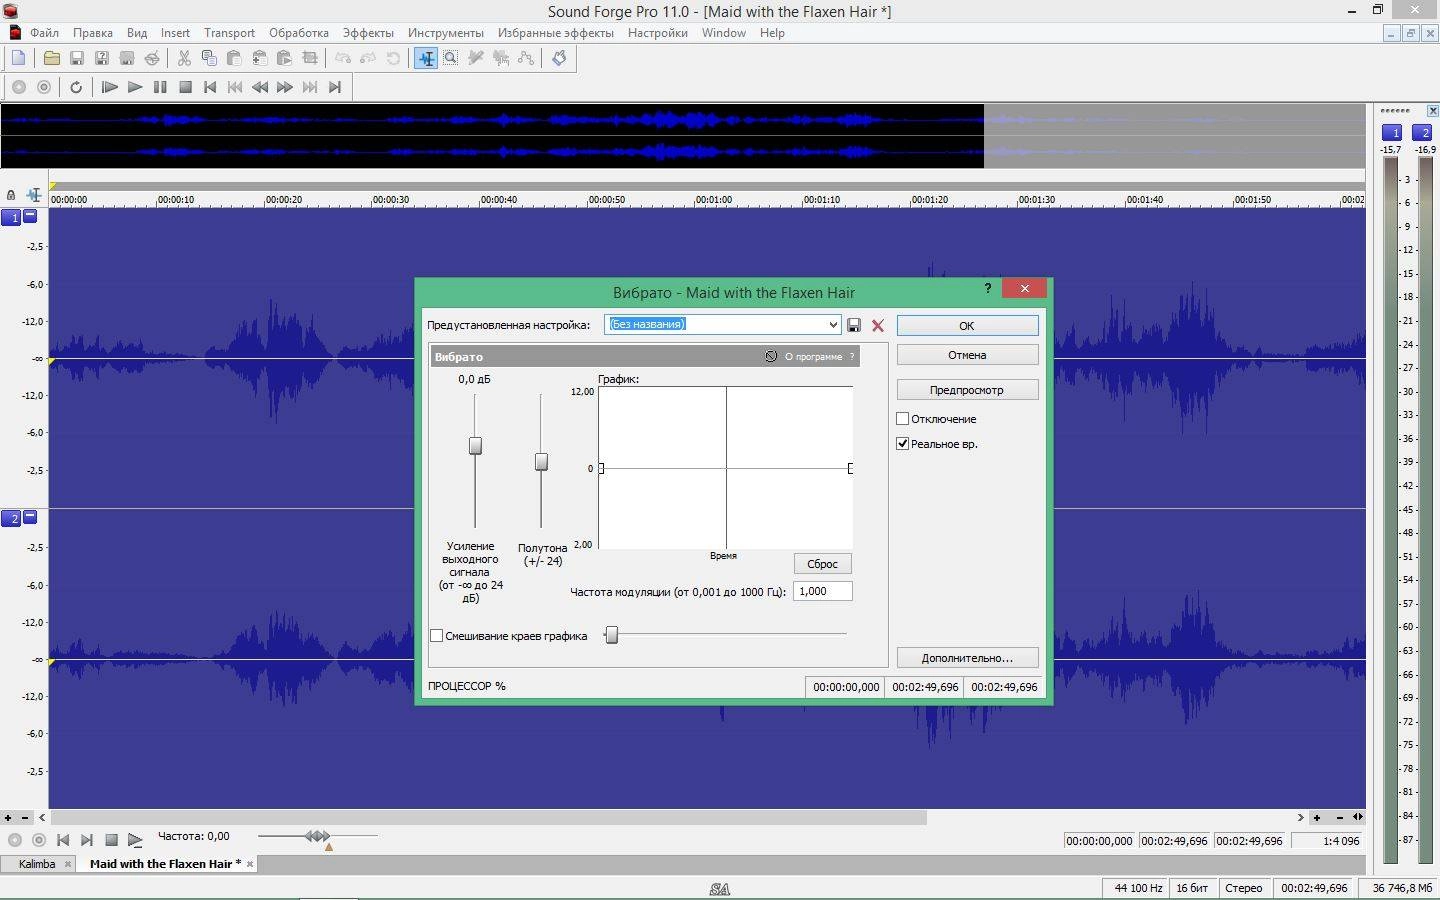The height and width of the screenshot is (900, 1440).
Task: Click Stop in the transport toolbar
Action: (185, 87)
